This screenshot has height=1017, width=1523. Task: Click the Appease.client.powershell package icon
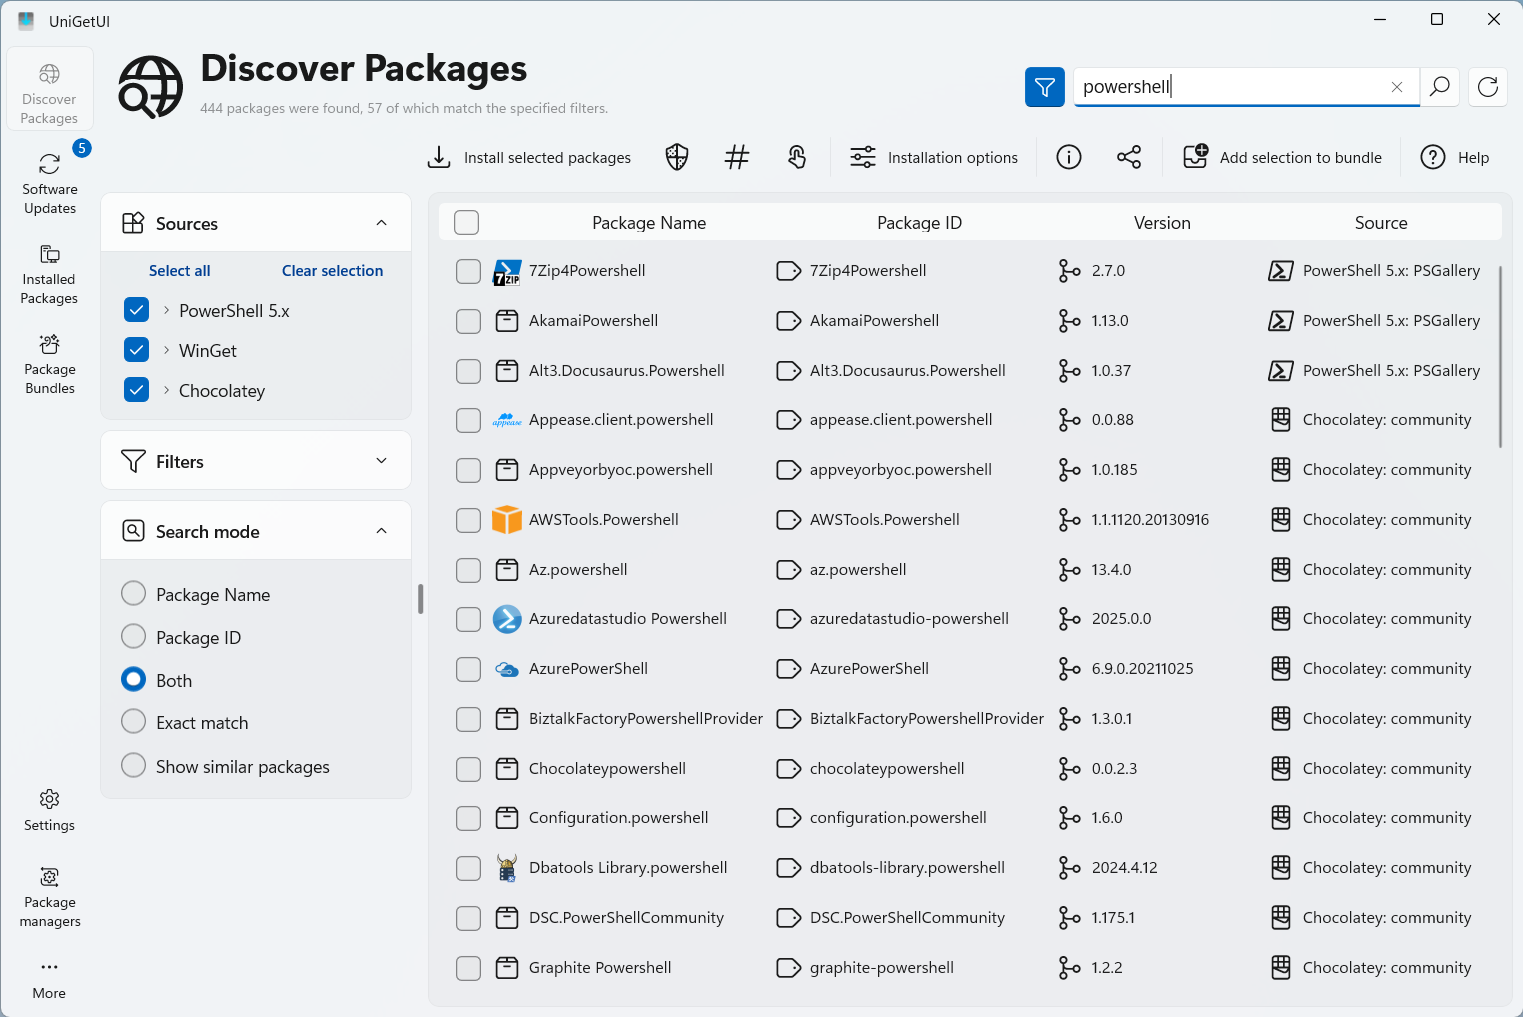(x=507, y=420)
